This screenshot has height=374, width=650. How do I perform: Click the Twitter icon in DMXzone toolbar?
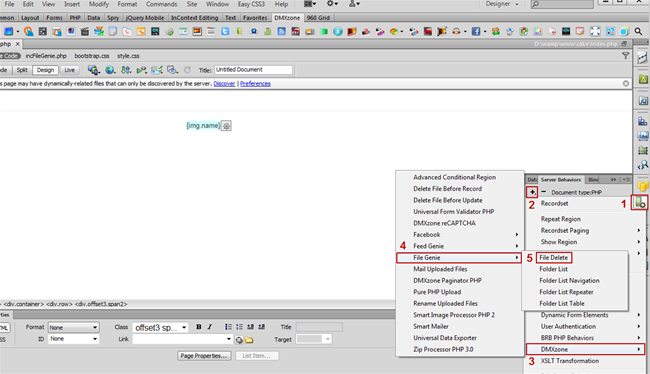225,32
